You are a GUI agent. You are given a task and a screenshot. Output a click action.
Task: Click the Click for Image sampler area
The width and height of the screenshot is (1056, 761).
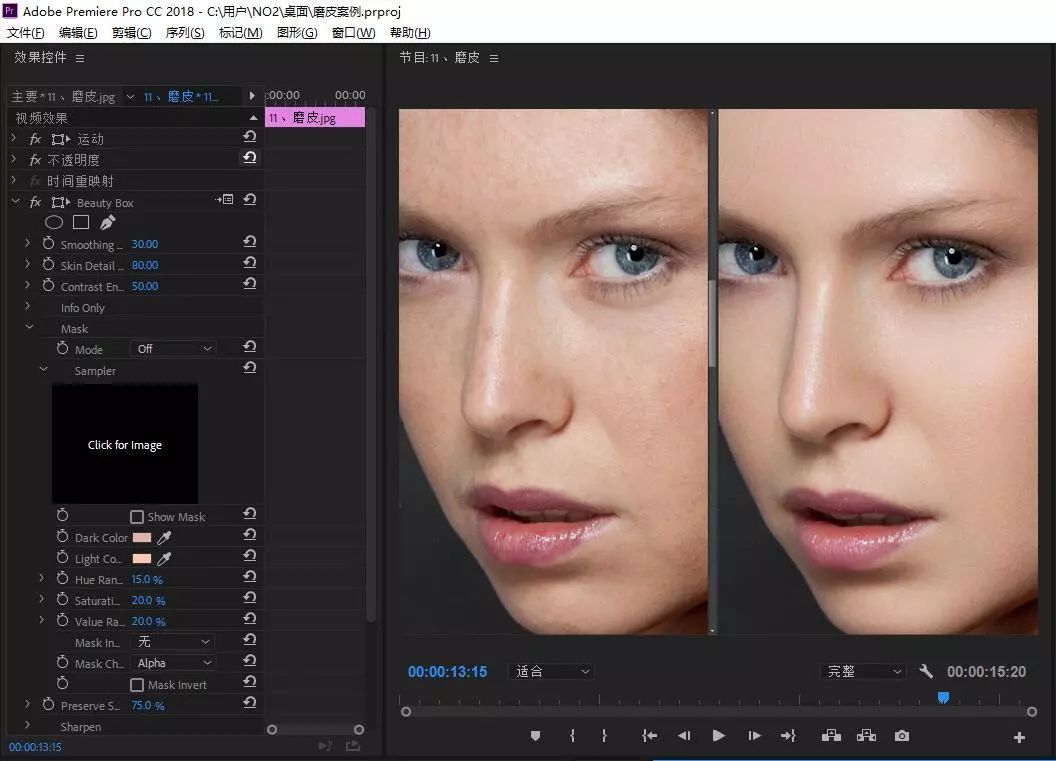pos(125,444)
